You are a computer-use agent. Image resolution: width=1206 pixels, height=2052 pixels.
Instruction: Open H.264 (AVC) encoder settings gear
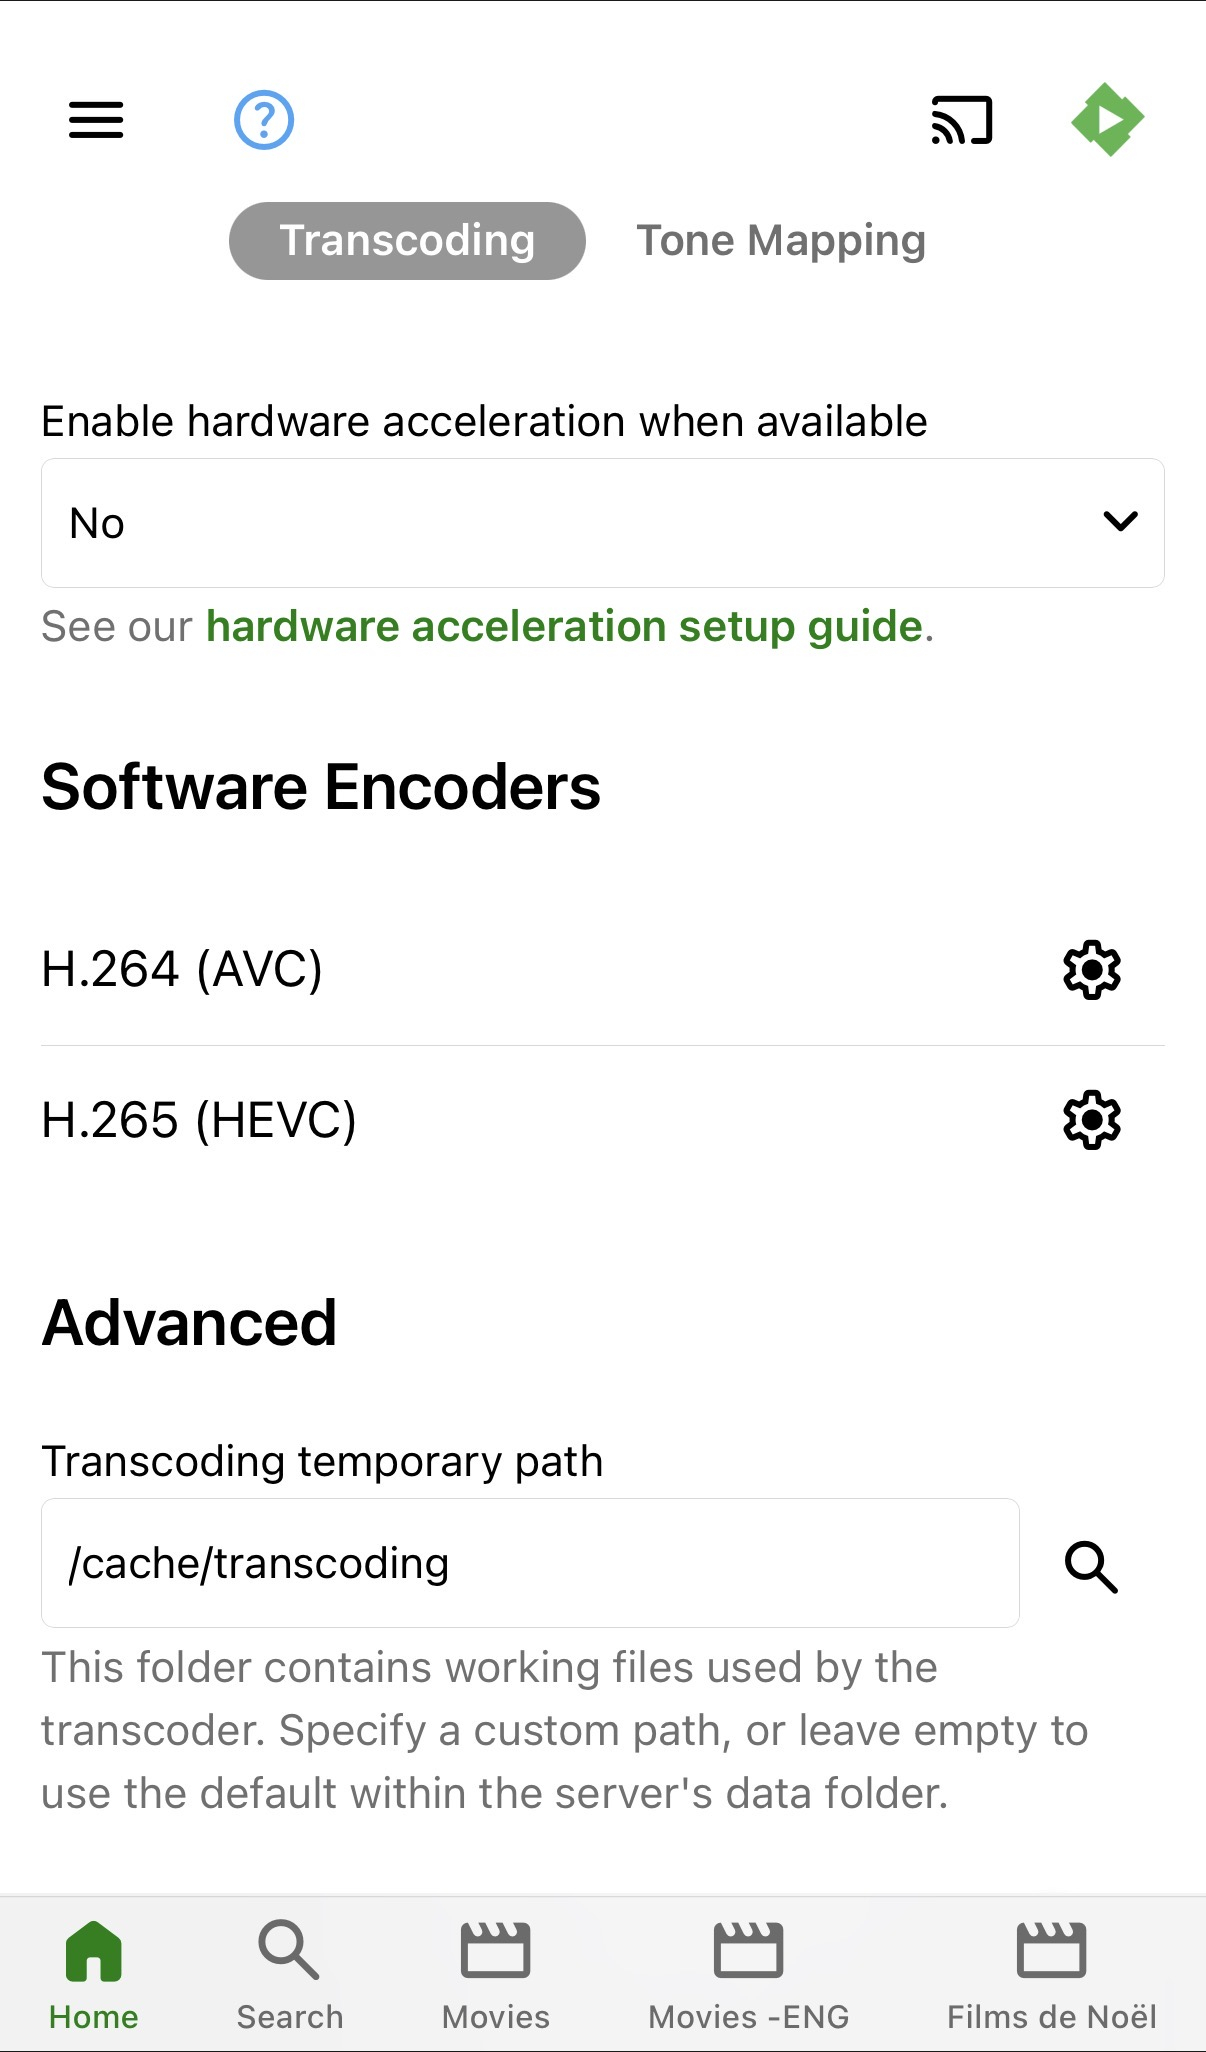coord(1091,969)
